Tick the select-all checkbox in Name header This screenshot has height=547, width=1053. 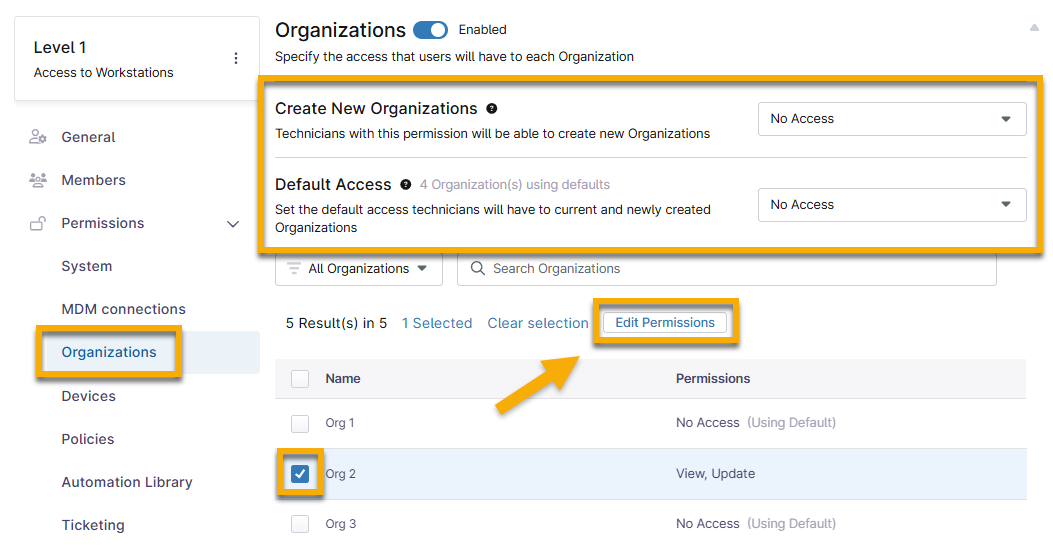pyautogui.click(x=300, y=379)
